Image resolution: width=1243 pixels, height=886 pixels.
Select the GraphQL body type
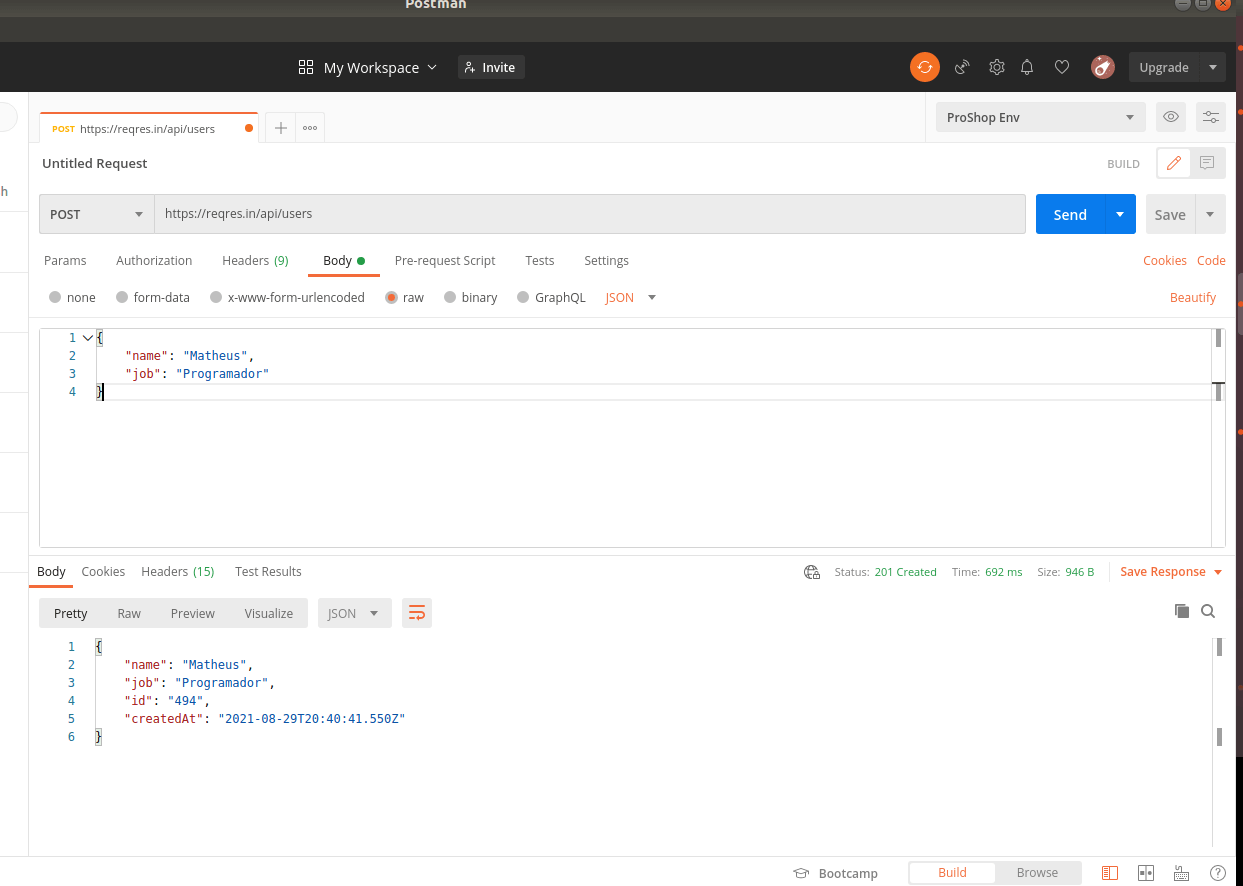[551, 297]
